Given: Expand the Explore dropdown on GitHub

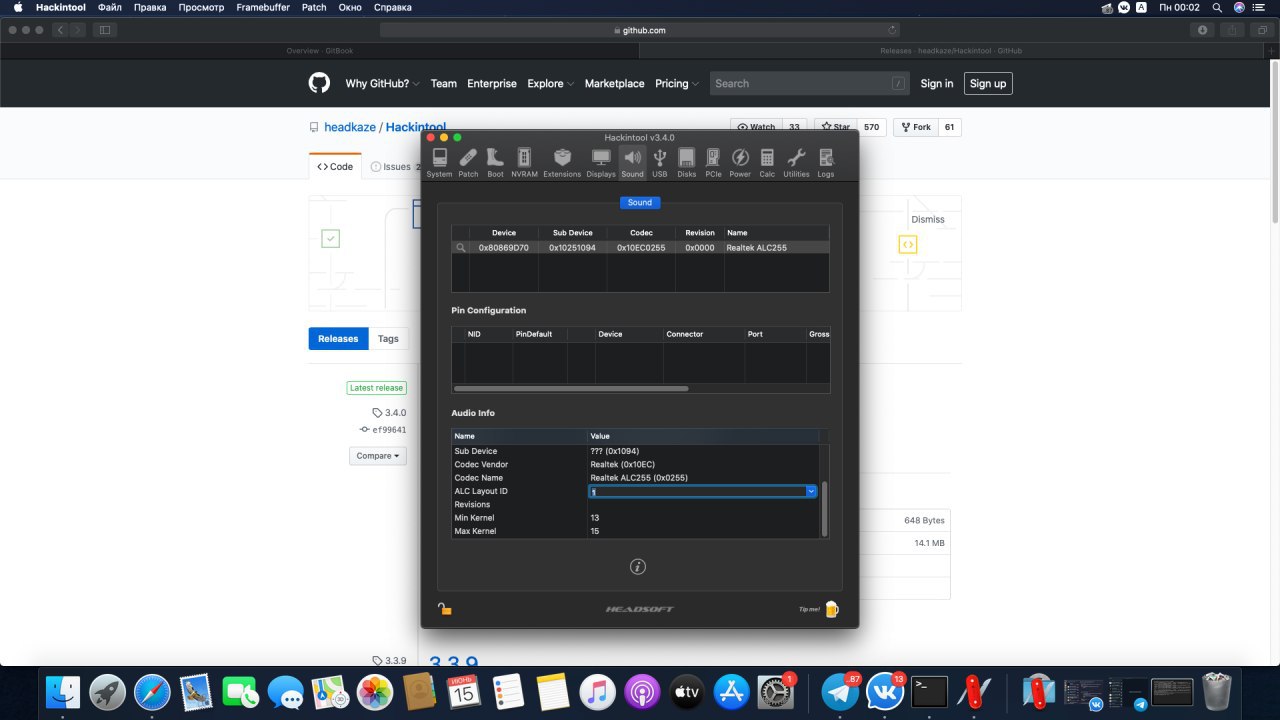Looking at the screenshot, I should point(551,84).
